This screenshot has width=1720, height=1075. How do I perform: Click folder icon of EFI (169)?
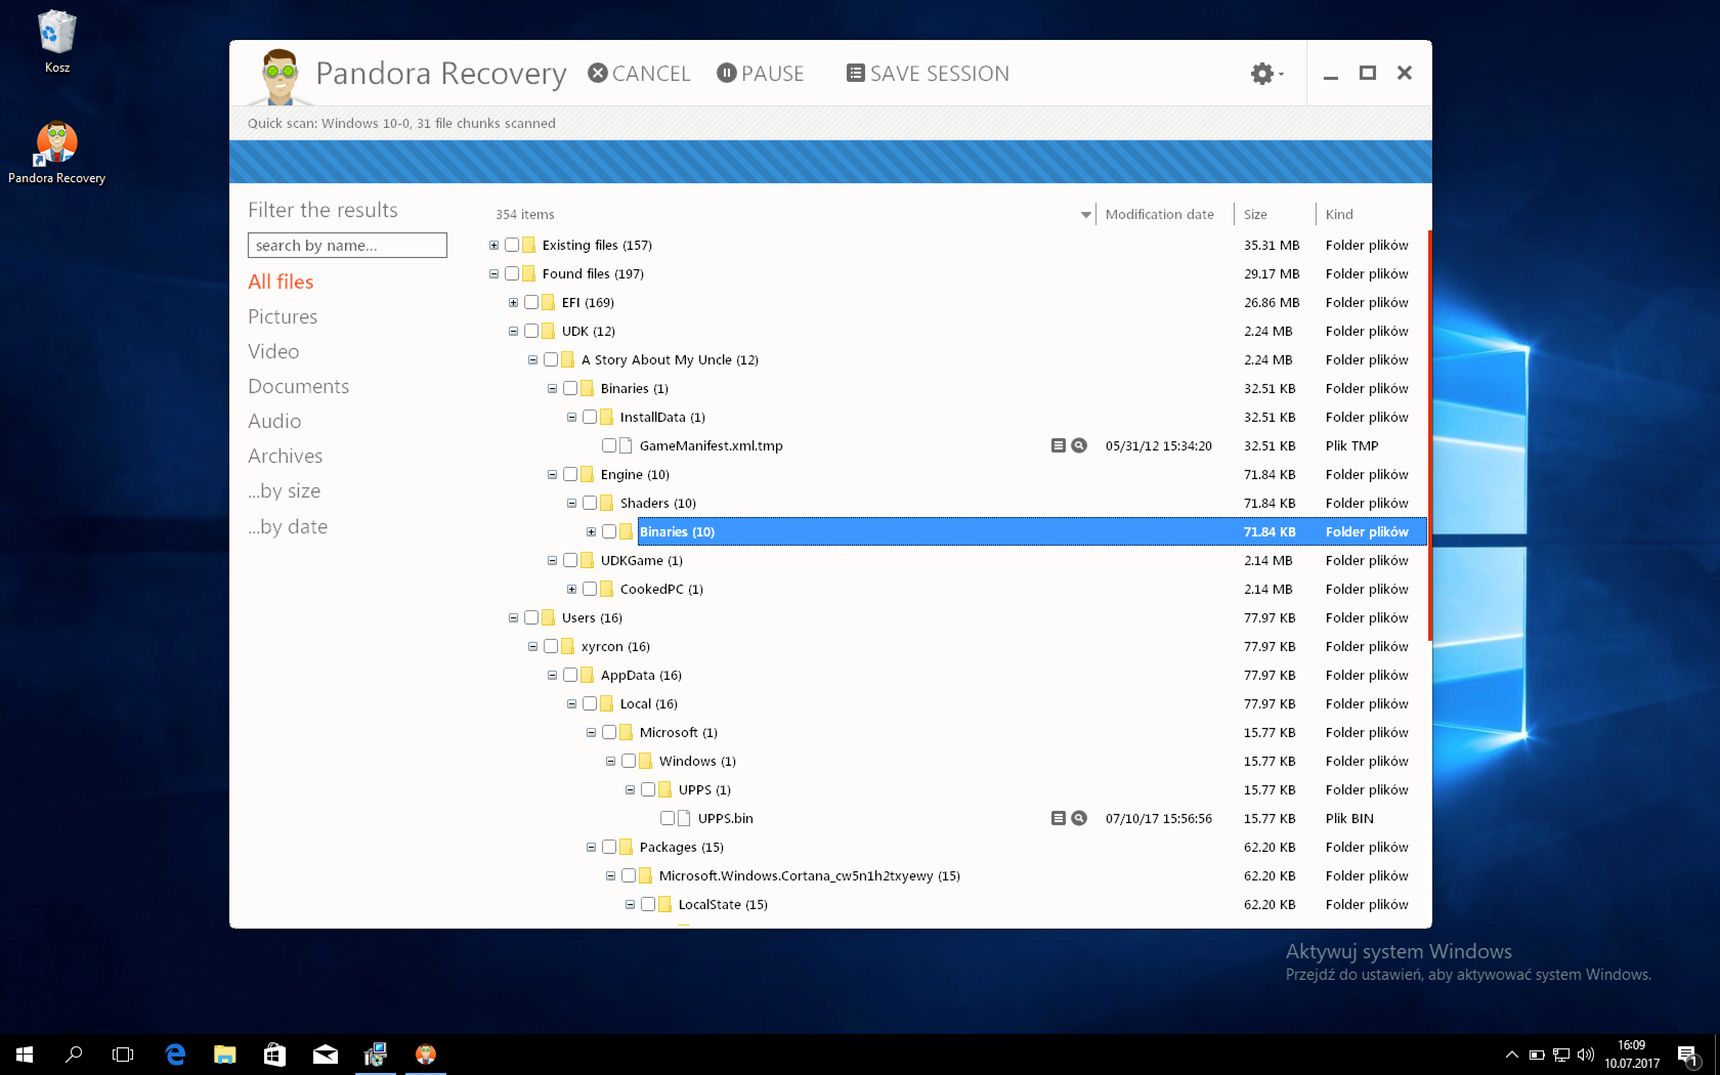pyautogui.click(x=548, y=303)
